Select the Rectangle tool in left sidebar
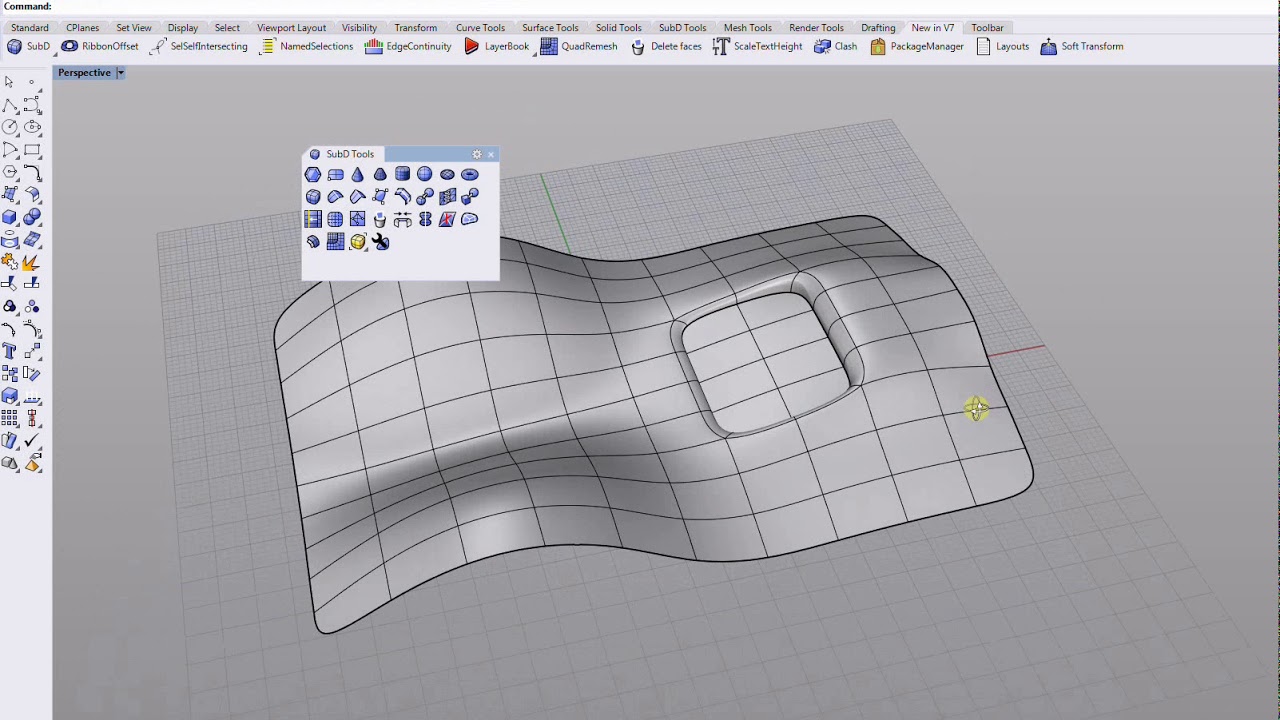Viewport: 1280px width, 720px height. tap(32, 150)
